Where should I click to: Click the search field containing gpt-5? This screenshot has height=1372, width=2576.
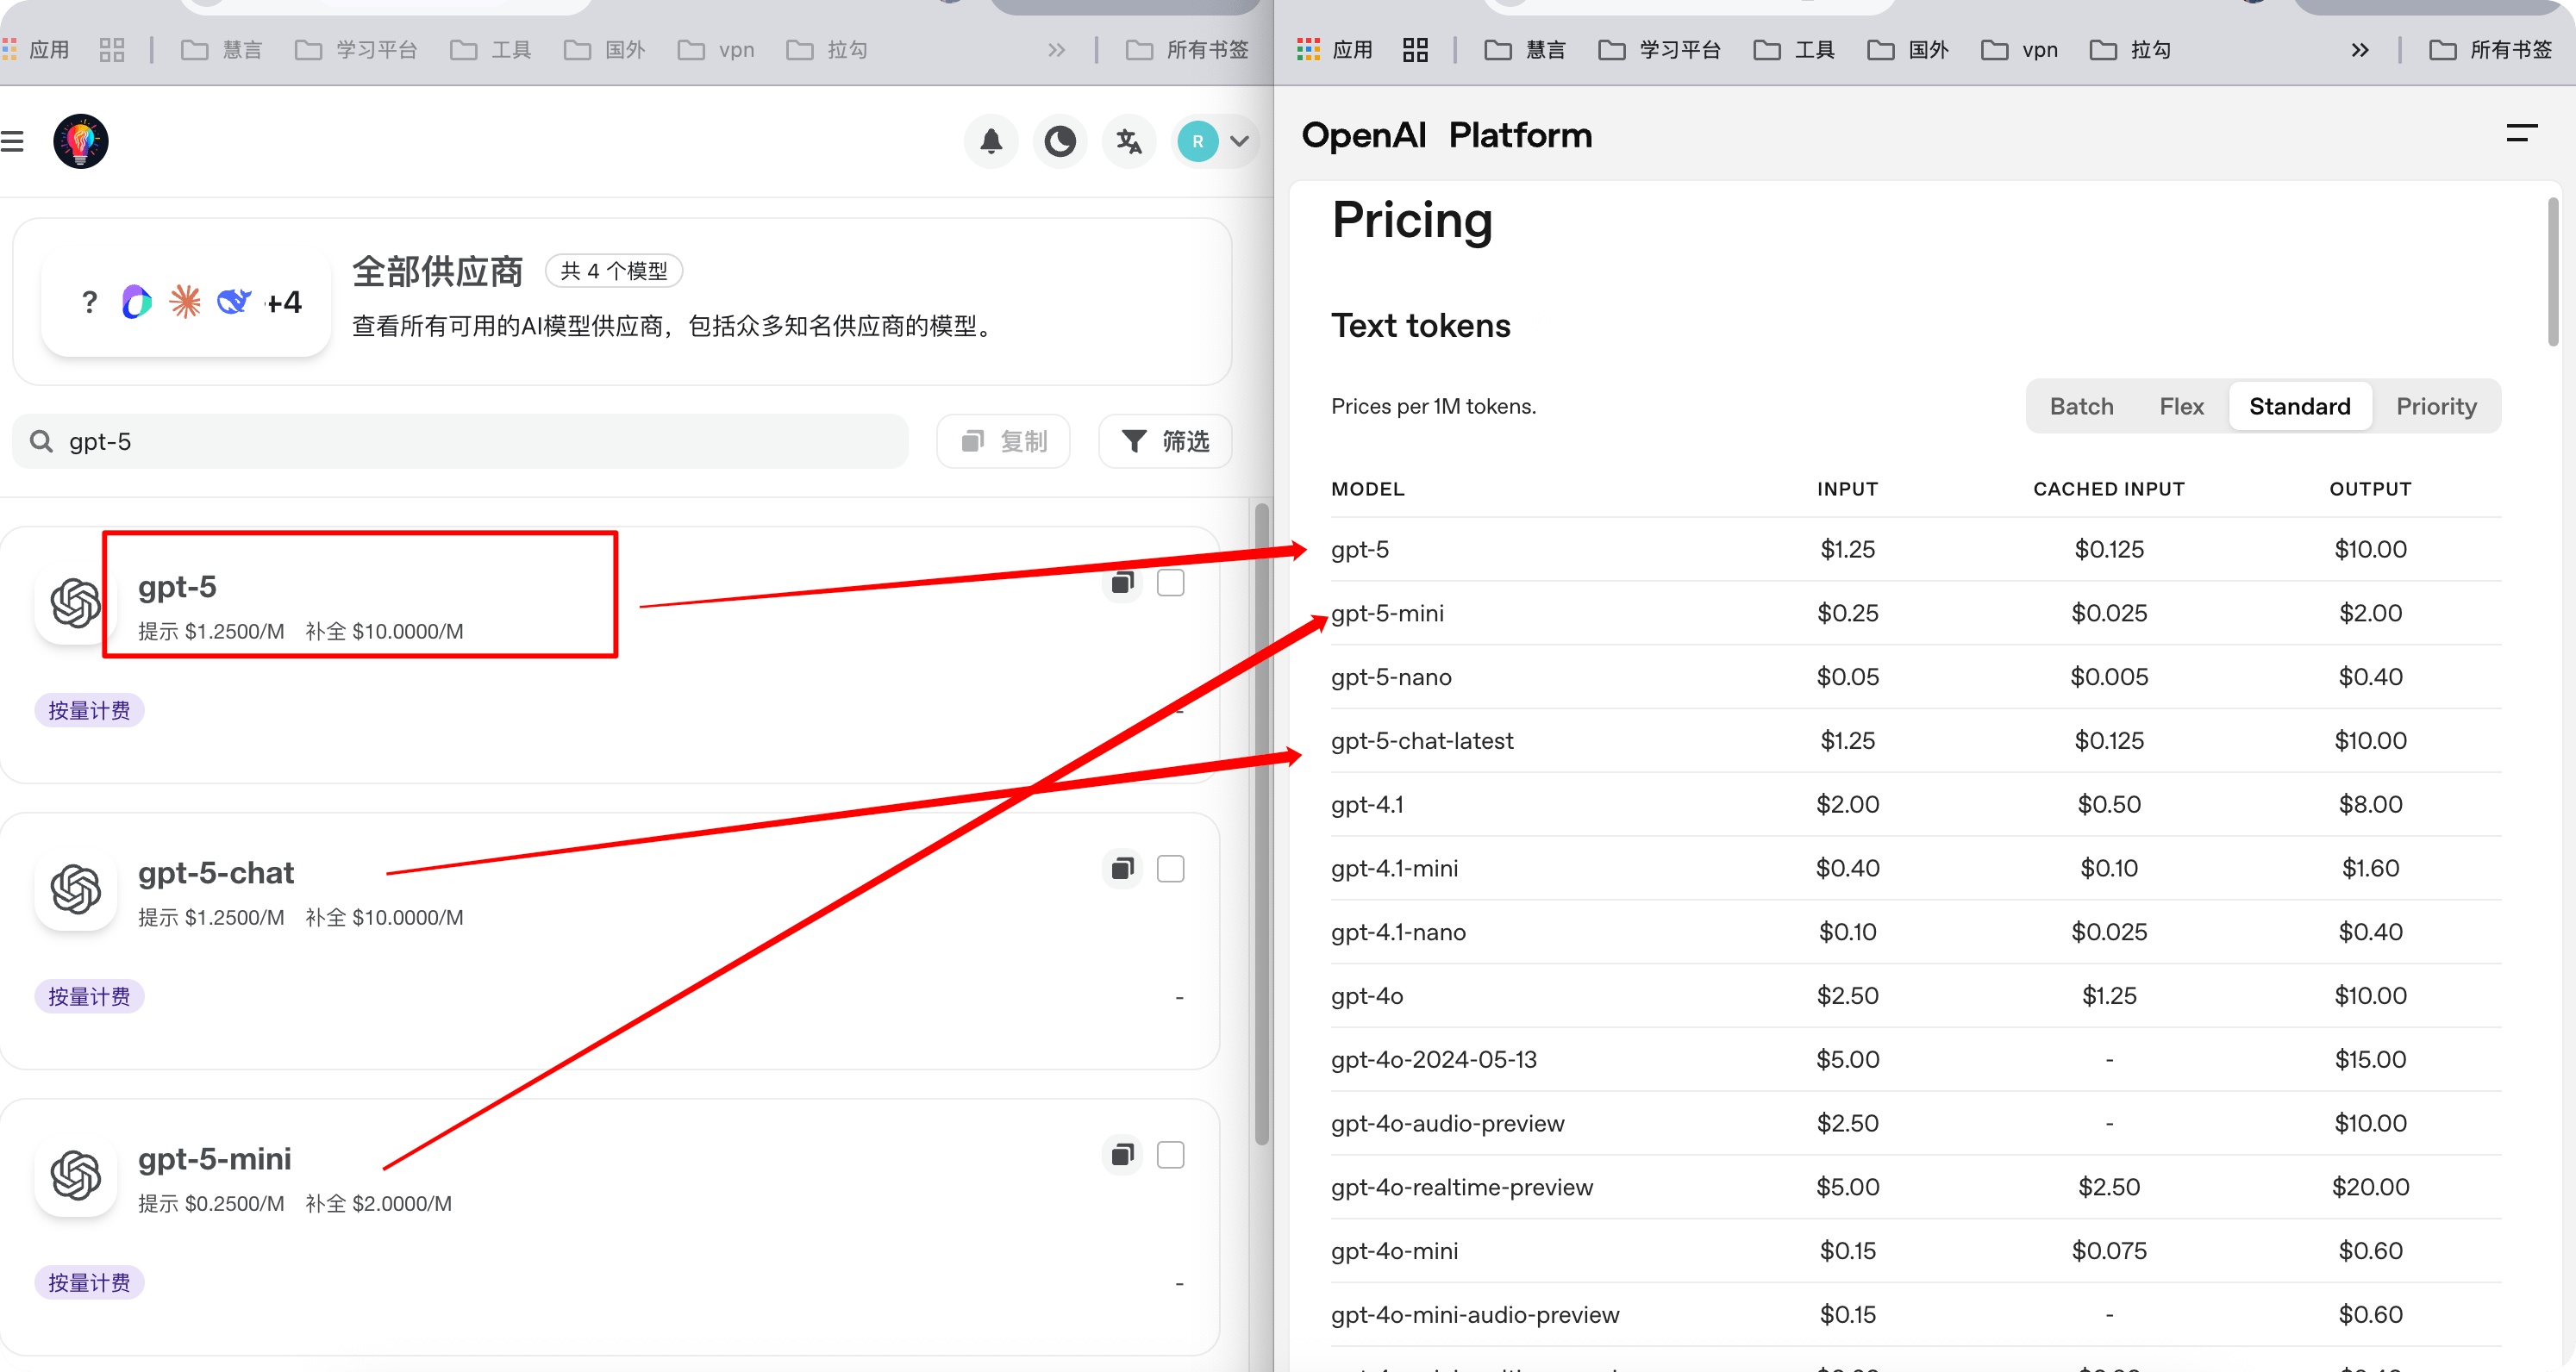point(460,441)
